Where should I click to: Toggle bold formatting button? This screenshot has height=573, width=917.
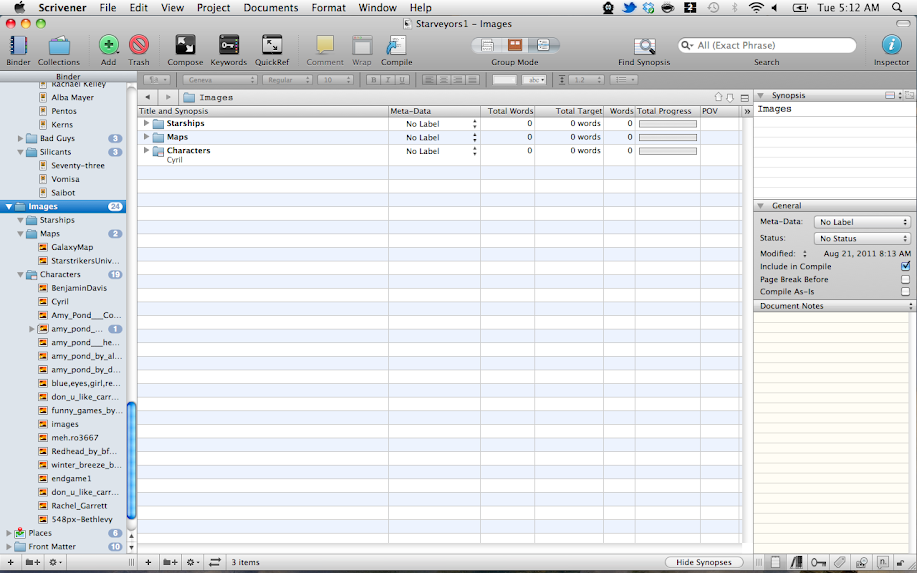373,80
